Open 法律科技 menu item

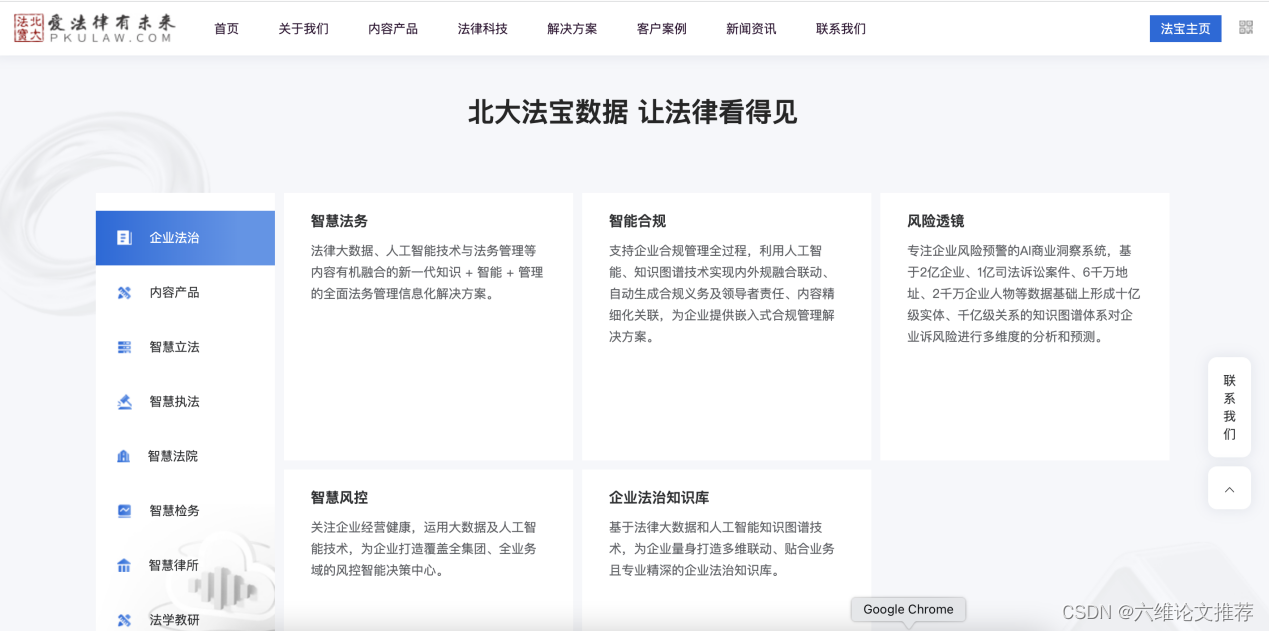(x=483, y=29)
